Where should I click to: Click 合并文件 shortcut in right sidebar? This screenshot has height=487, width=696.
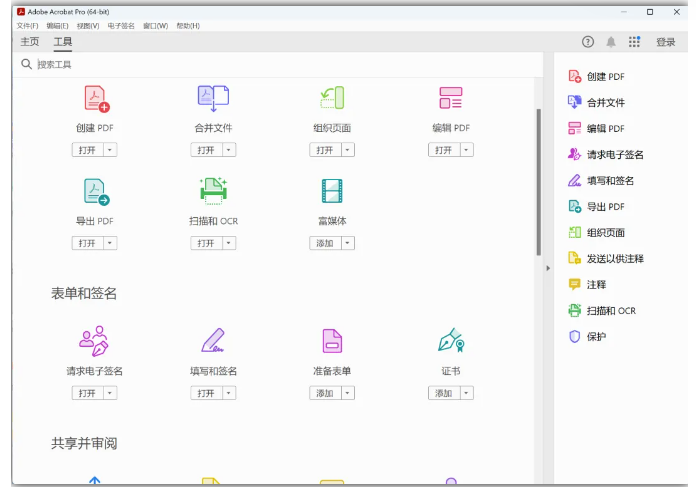point(597,103)
